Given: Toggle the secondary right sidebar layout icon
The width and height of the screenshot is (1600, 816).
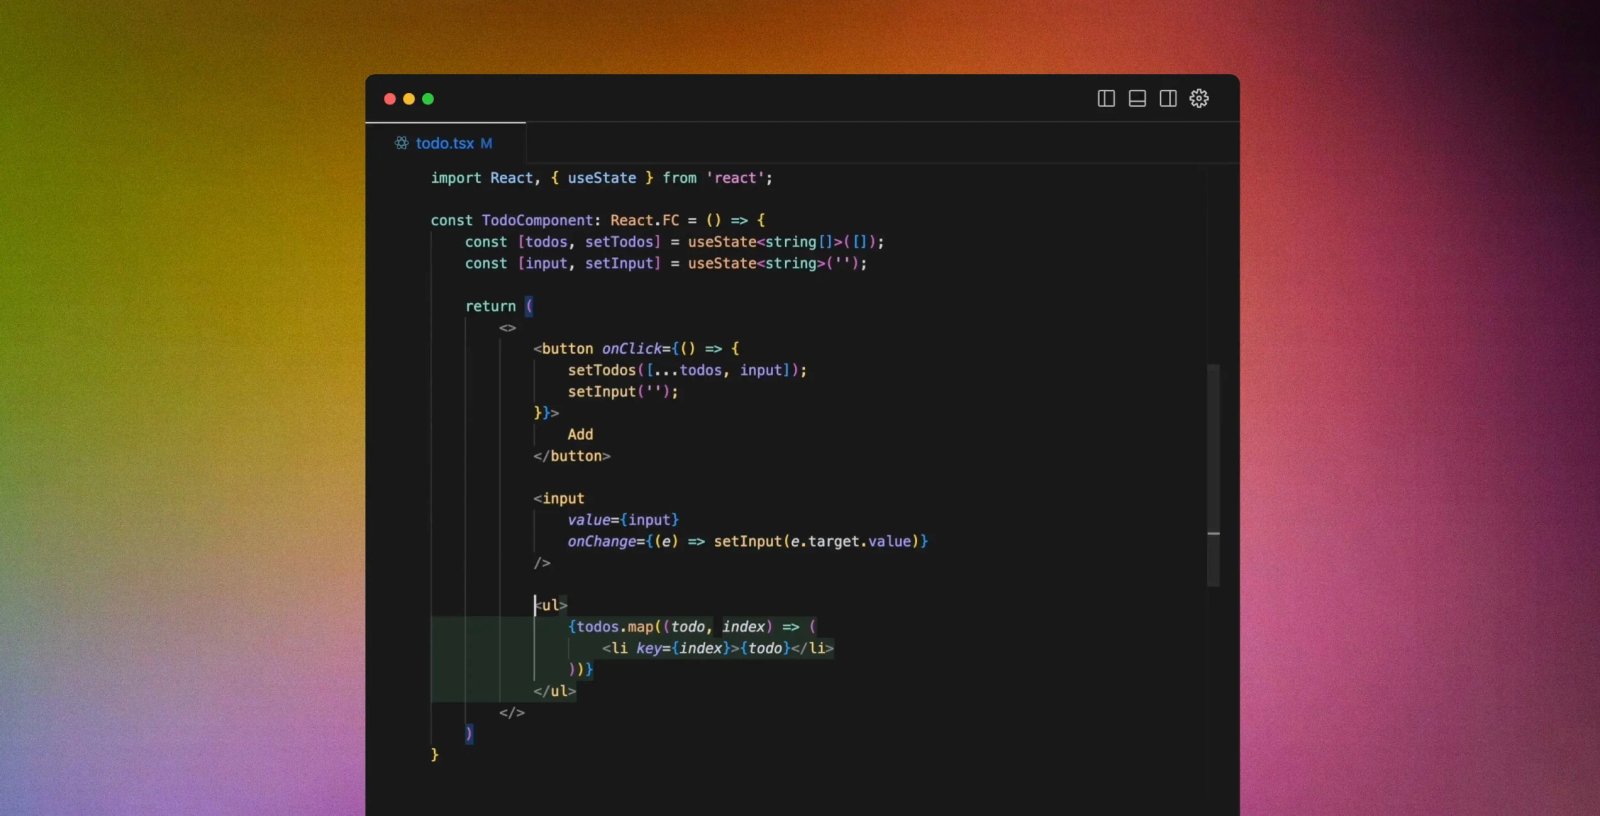Looking at the screenshot, I should (x=1168, y=98).
